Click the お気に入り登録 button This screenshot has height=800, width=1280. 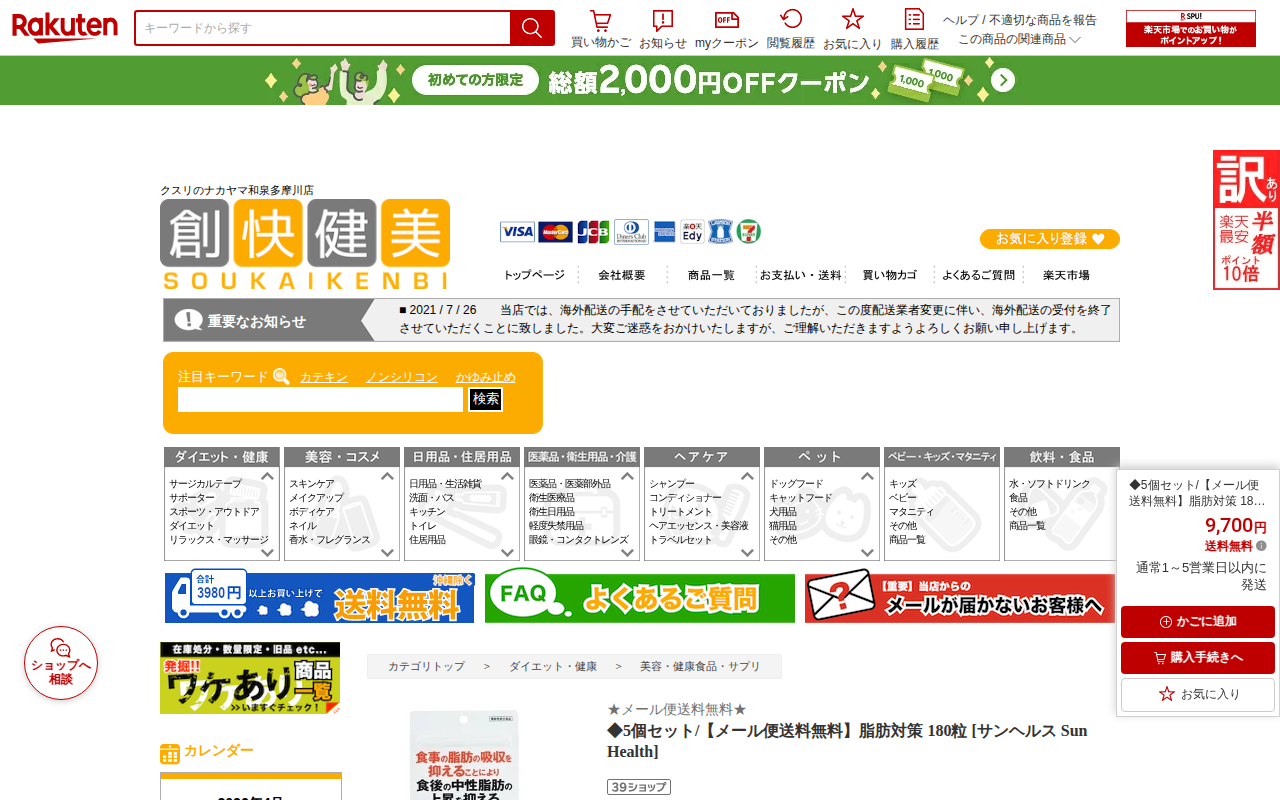point(1050,239)
